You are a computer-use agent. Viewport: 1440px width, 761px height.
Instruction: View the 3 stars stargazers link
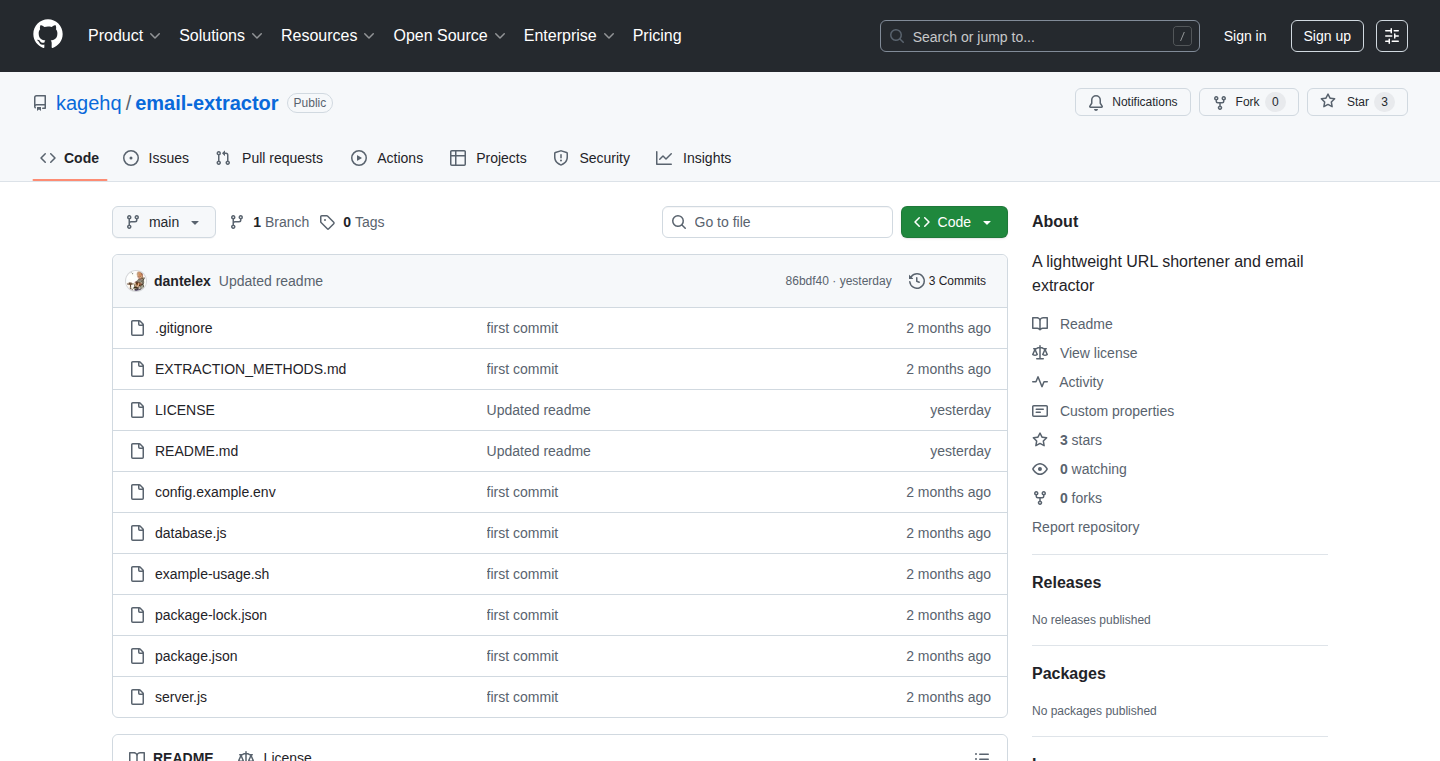pos(1067,440)
